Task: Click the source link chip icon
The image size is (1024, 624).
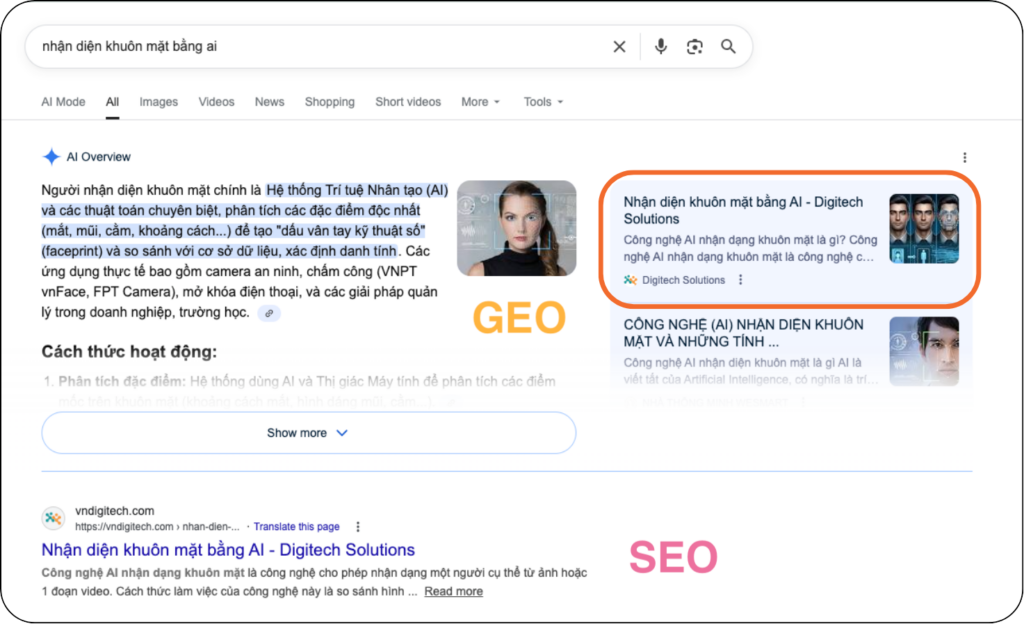Action: [x=268, y=313]
